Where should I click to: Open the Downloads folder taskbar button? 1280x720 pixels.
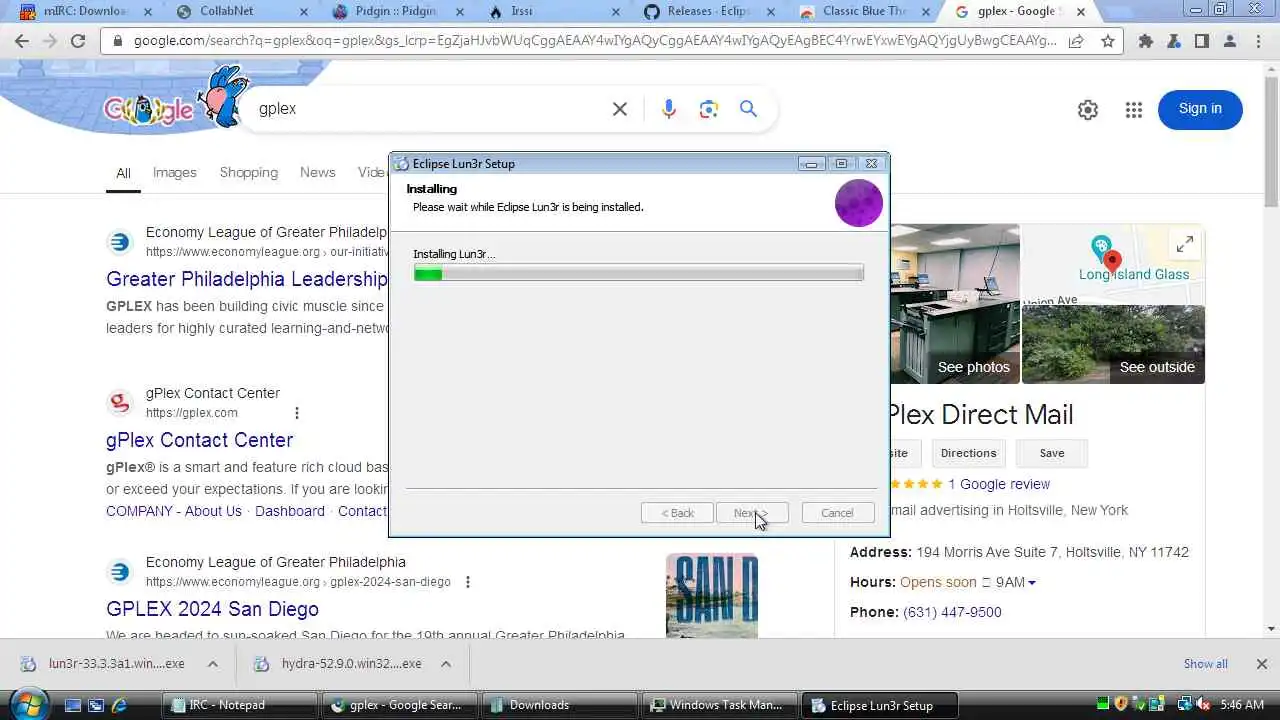pos(559,705)
